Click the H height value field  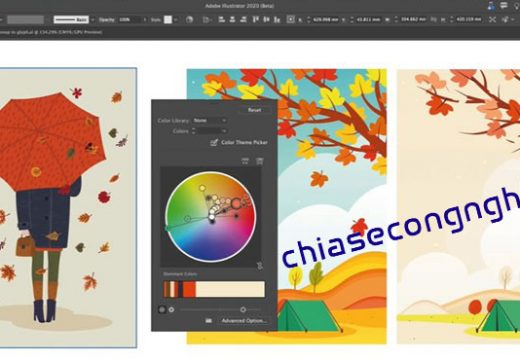point(469,20)
